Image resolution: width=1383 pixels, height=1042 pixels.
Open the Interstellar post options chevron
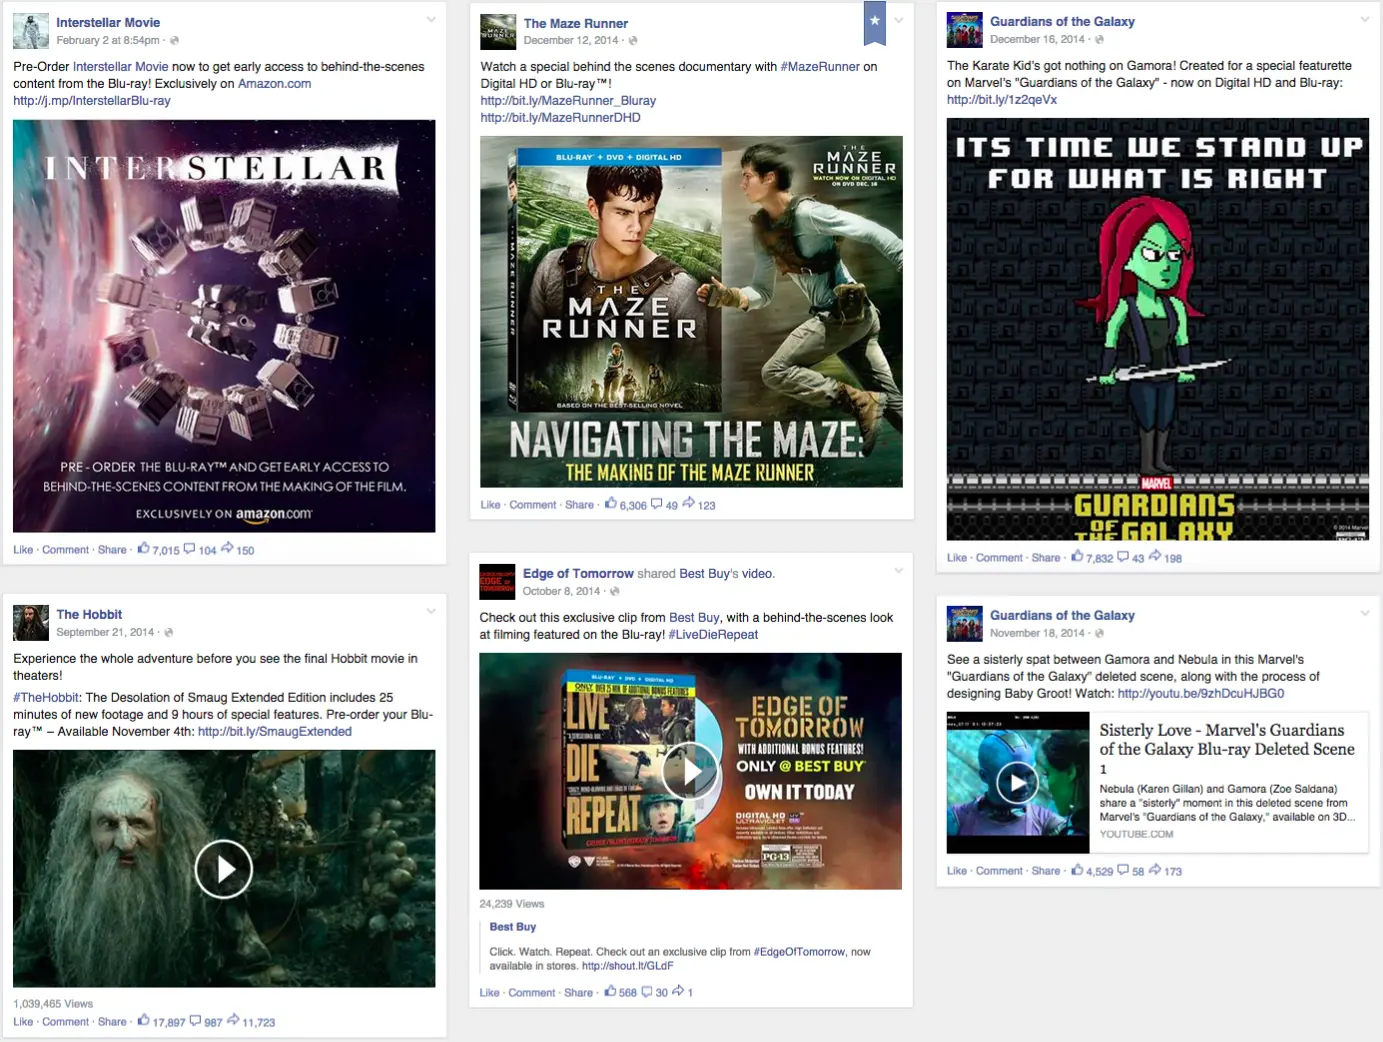(431, 19)
